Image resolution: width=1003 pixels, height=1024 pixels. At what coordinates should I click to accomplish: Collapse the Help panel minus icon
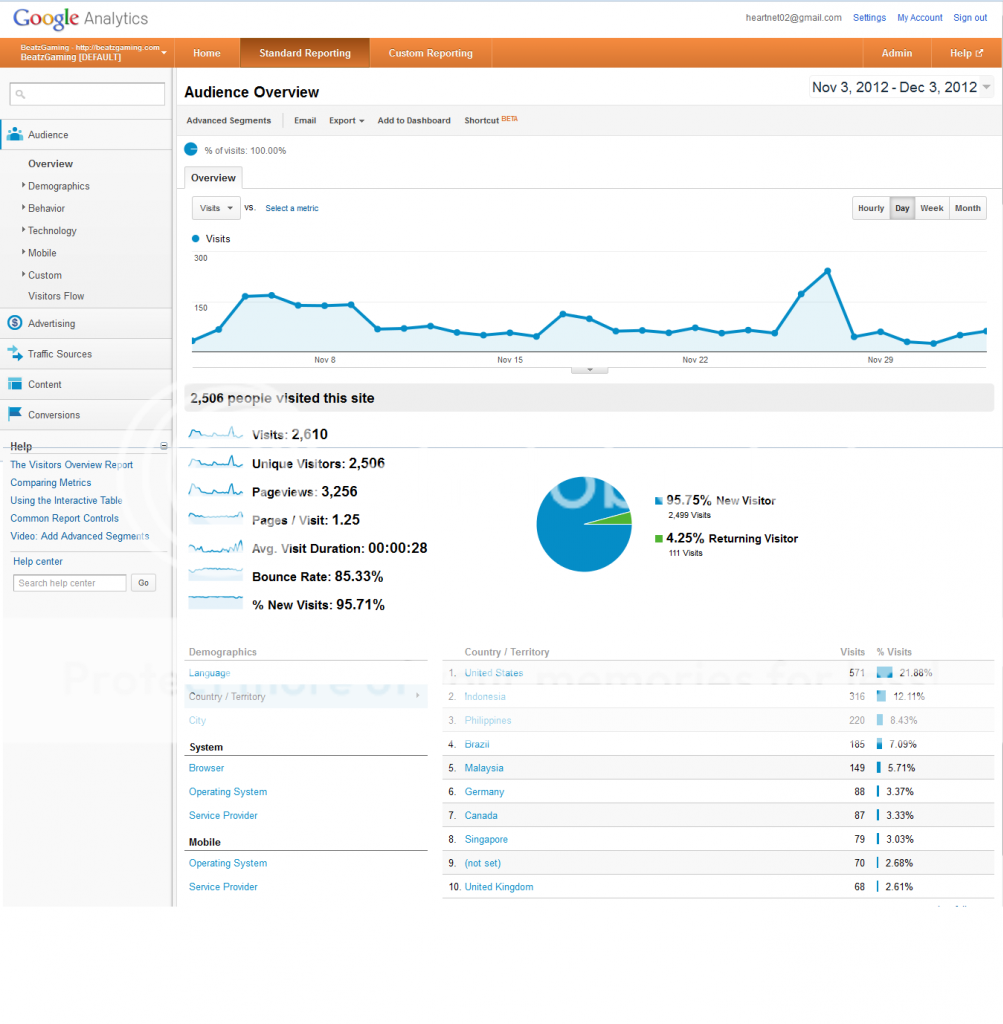coord(164,446)
